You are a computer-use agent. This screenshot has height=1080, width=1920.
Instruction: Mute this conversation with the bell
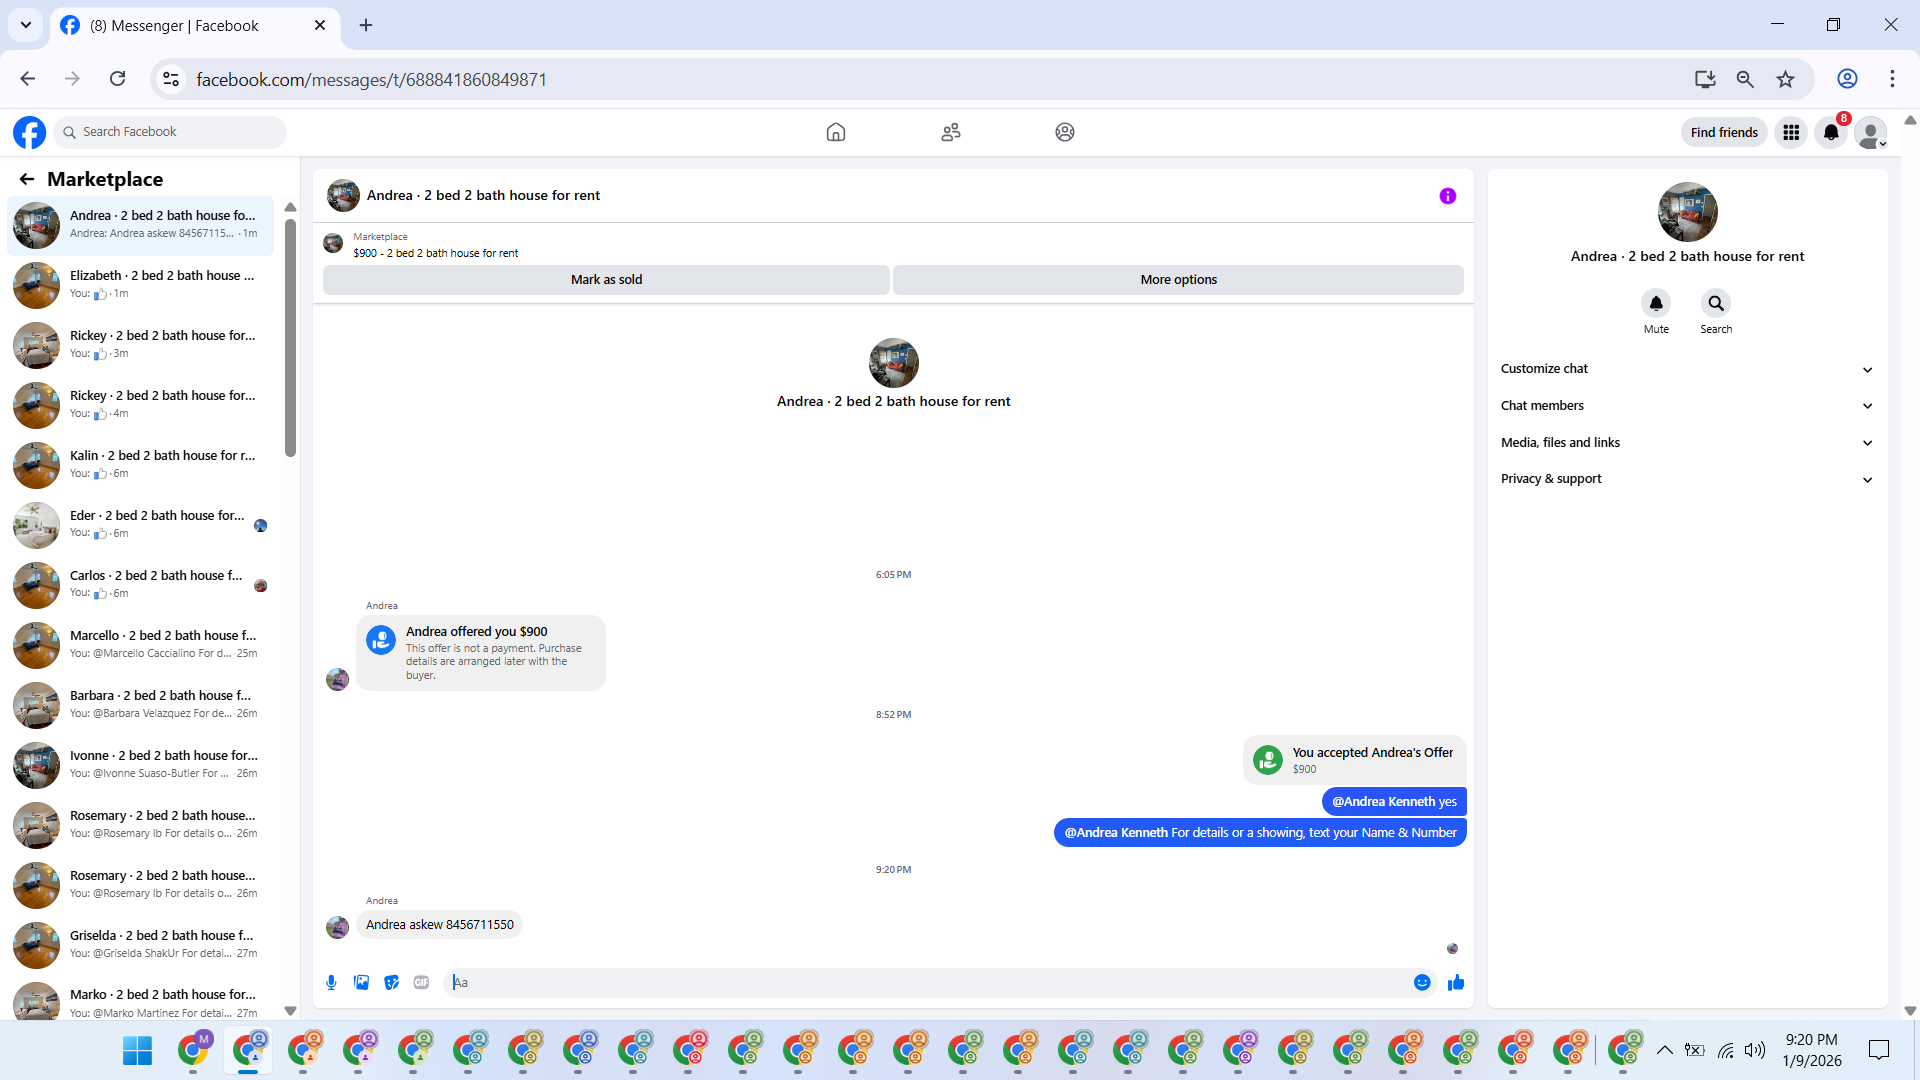1655,303
